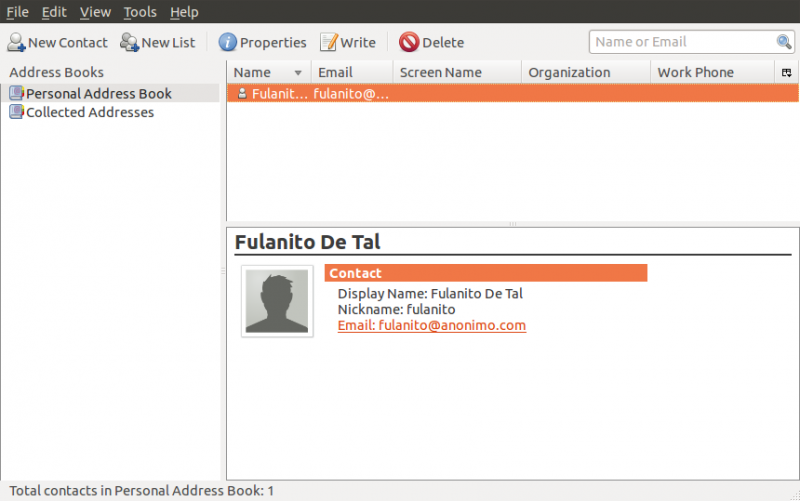The width and height of the screenshot is (800, 501).
Task: Sort by the Screen Name column
Action: pyautogui.click(x=458, y=72)
